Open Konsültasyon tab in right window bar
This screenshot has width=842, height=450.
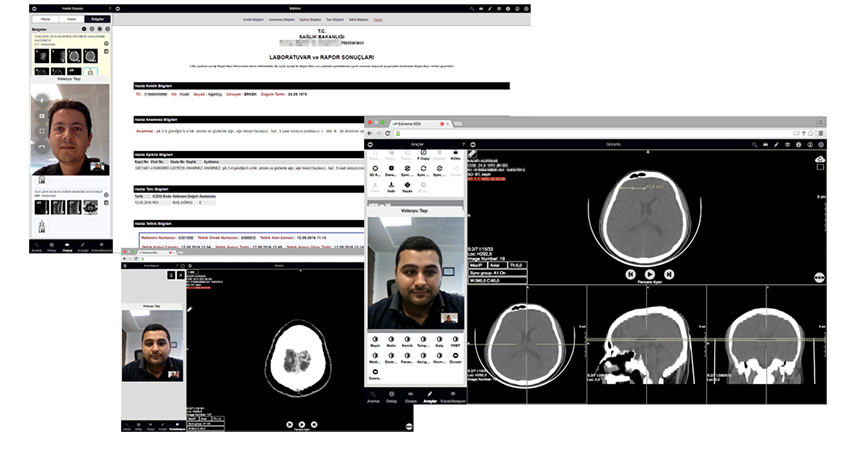(x=453, y=397)
